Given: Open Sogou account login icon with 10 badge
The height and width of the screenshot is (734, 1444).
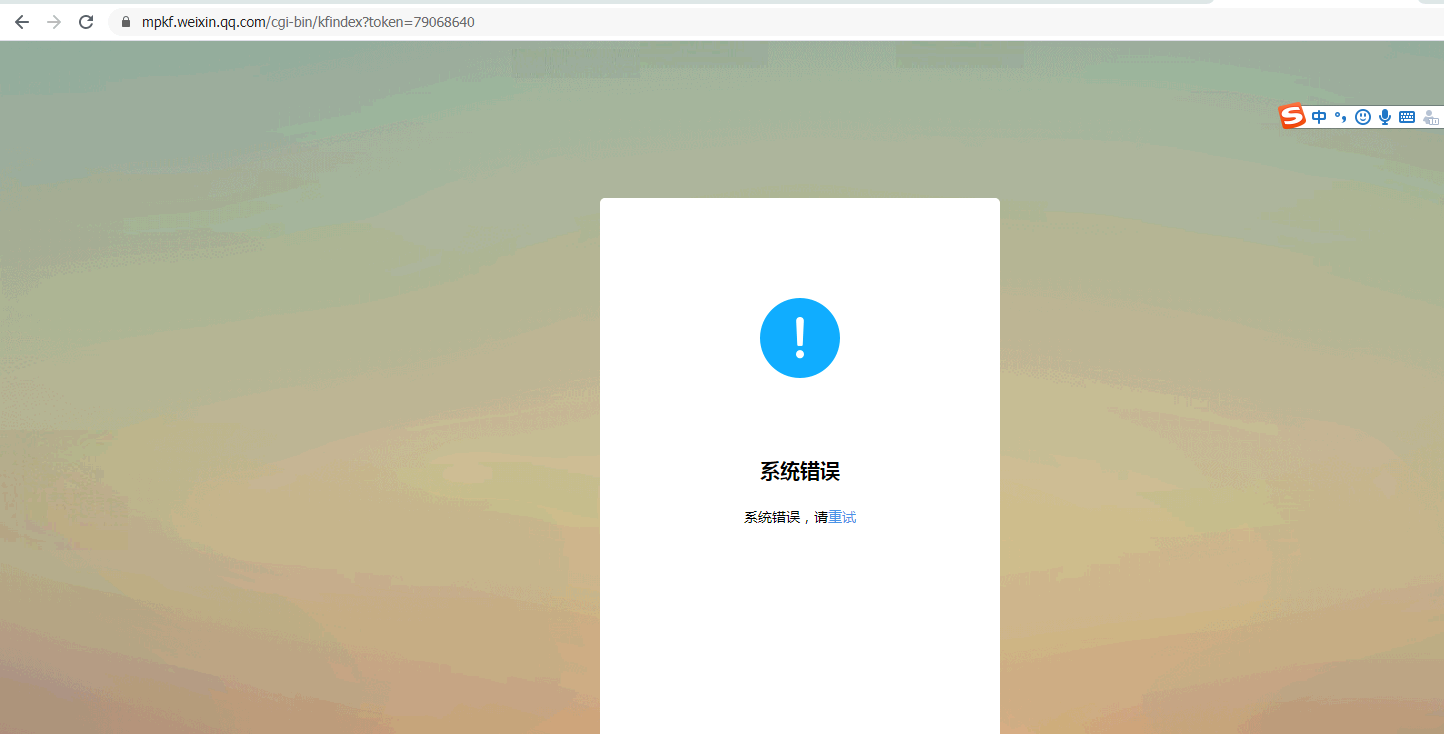Looking at the screenshot, I should point(1431,117).
